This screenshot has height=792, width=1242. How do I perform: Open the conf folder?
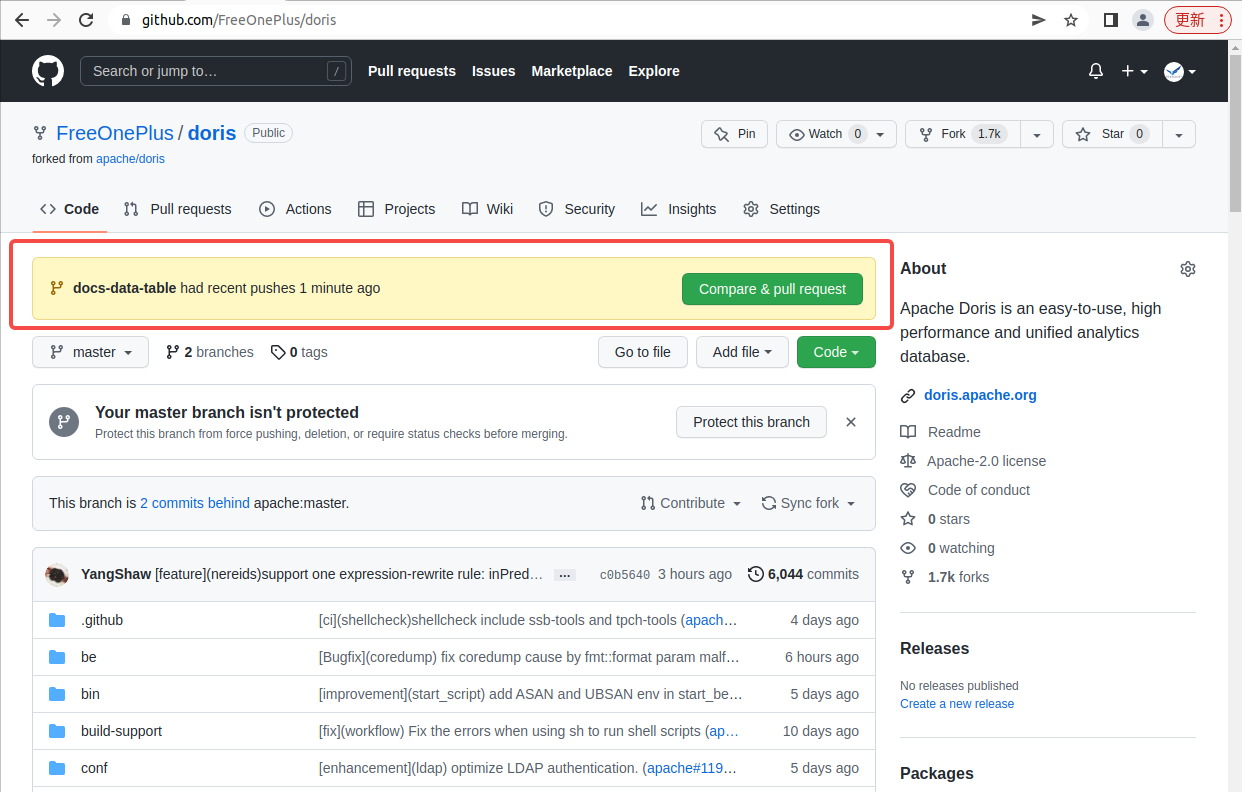point(94,768)
